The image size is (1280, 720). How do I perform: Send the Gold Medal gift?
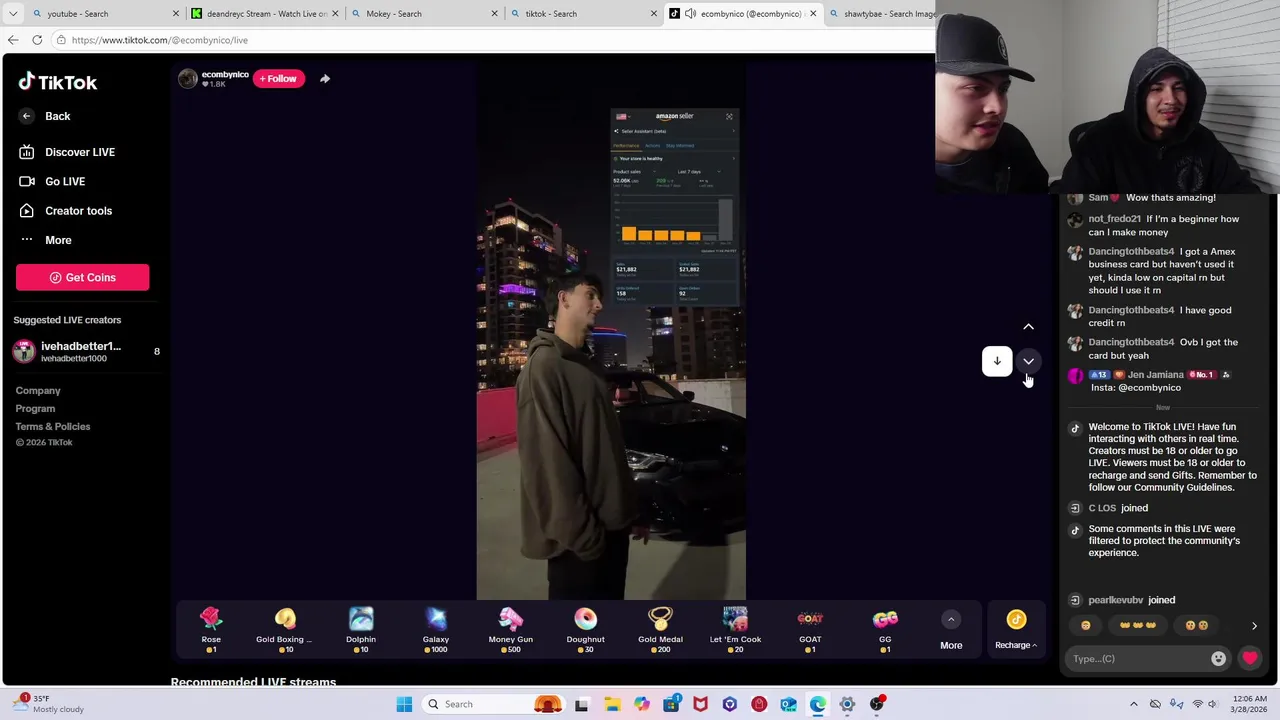660,631
